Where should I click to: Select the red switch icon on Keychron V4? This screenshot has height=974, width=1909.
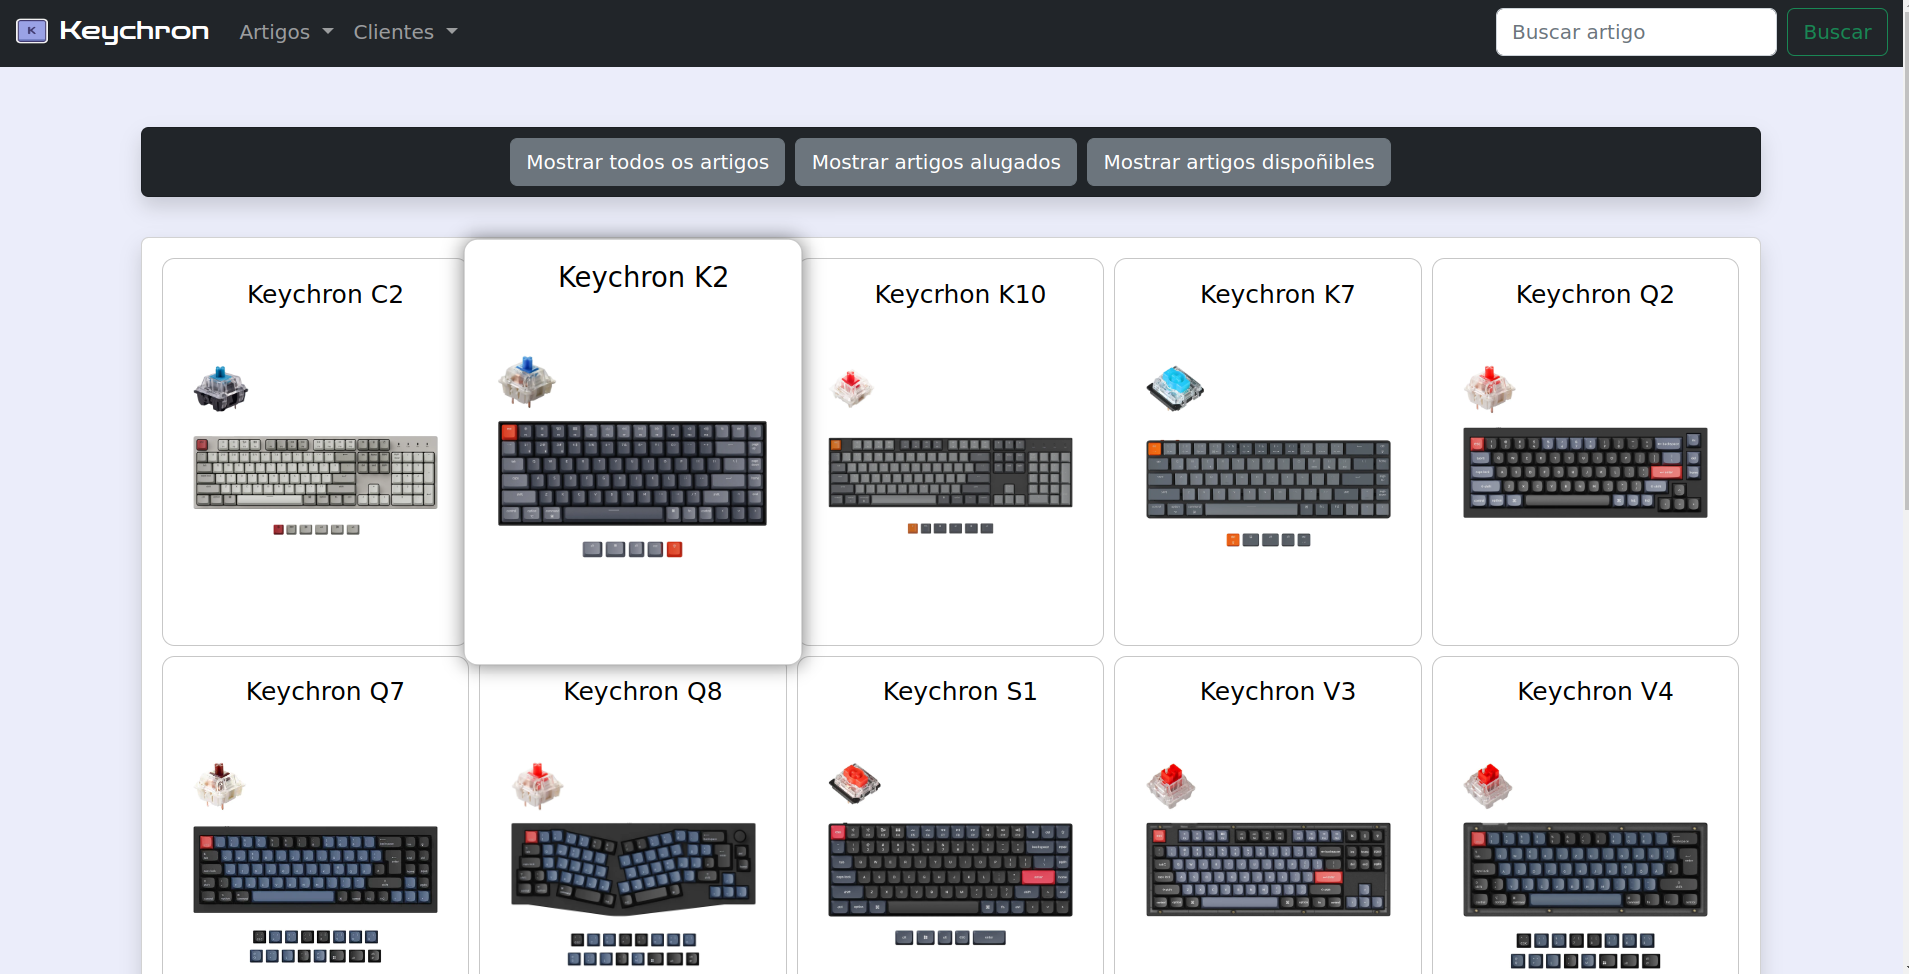coord(1490,784)
